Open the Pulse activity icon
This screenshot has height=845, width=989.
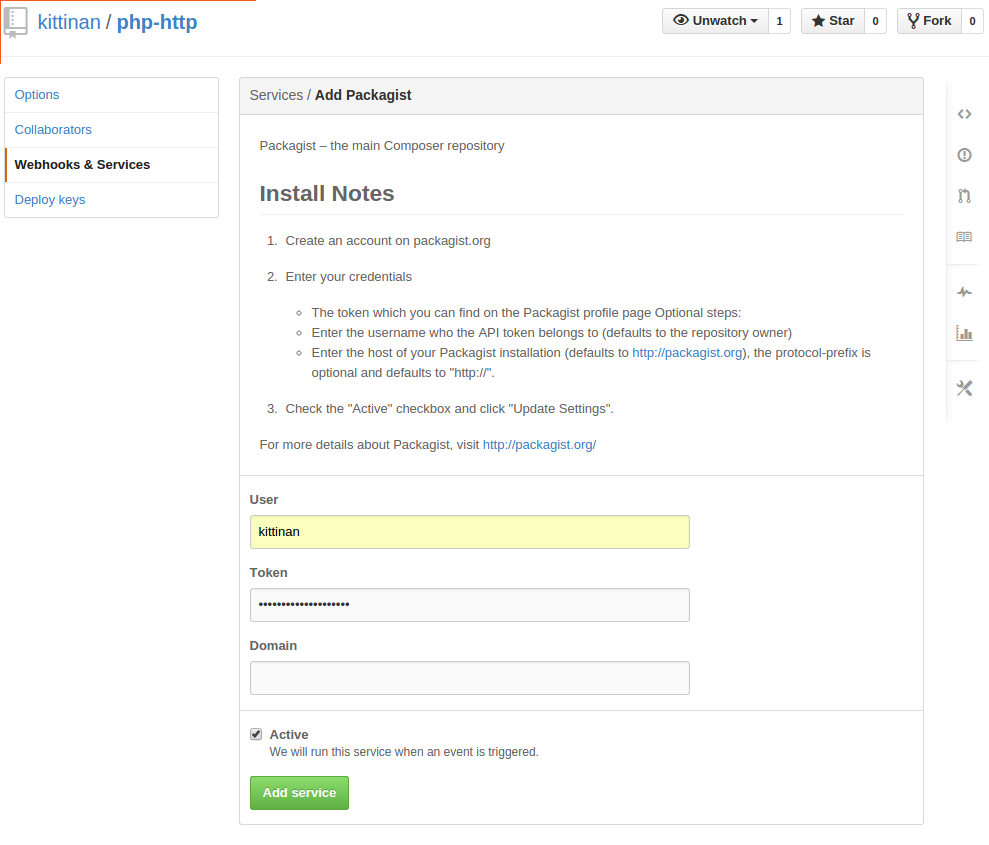coord(964,292)
